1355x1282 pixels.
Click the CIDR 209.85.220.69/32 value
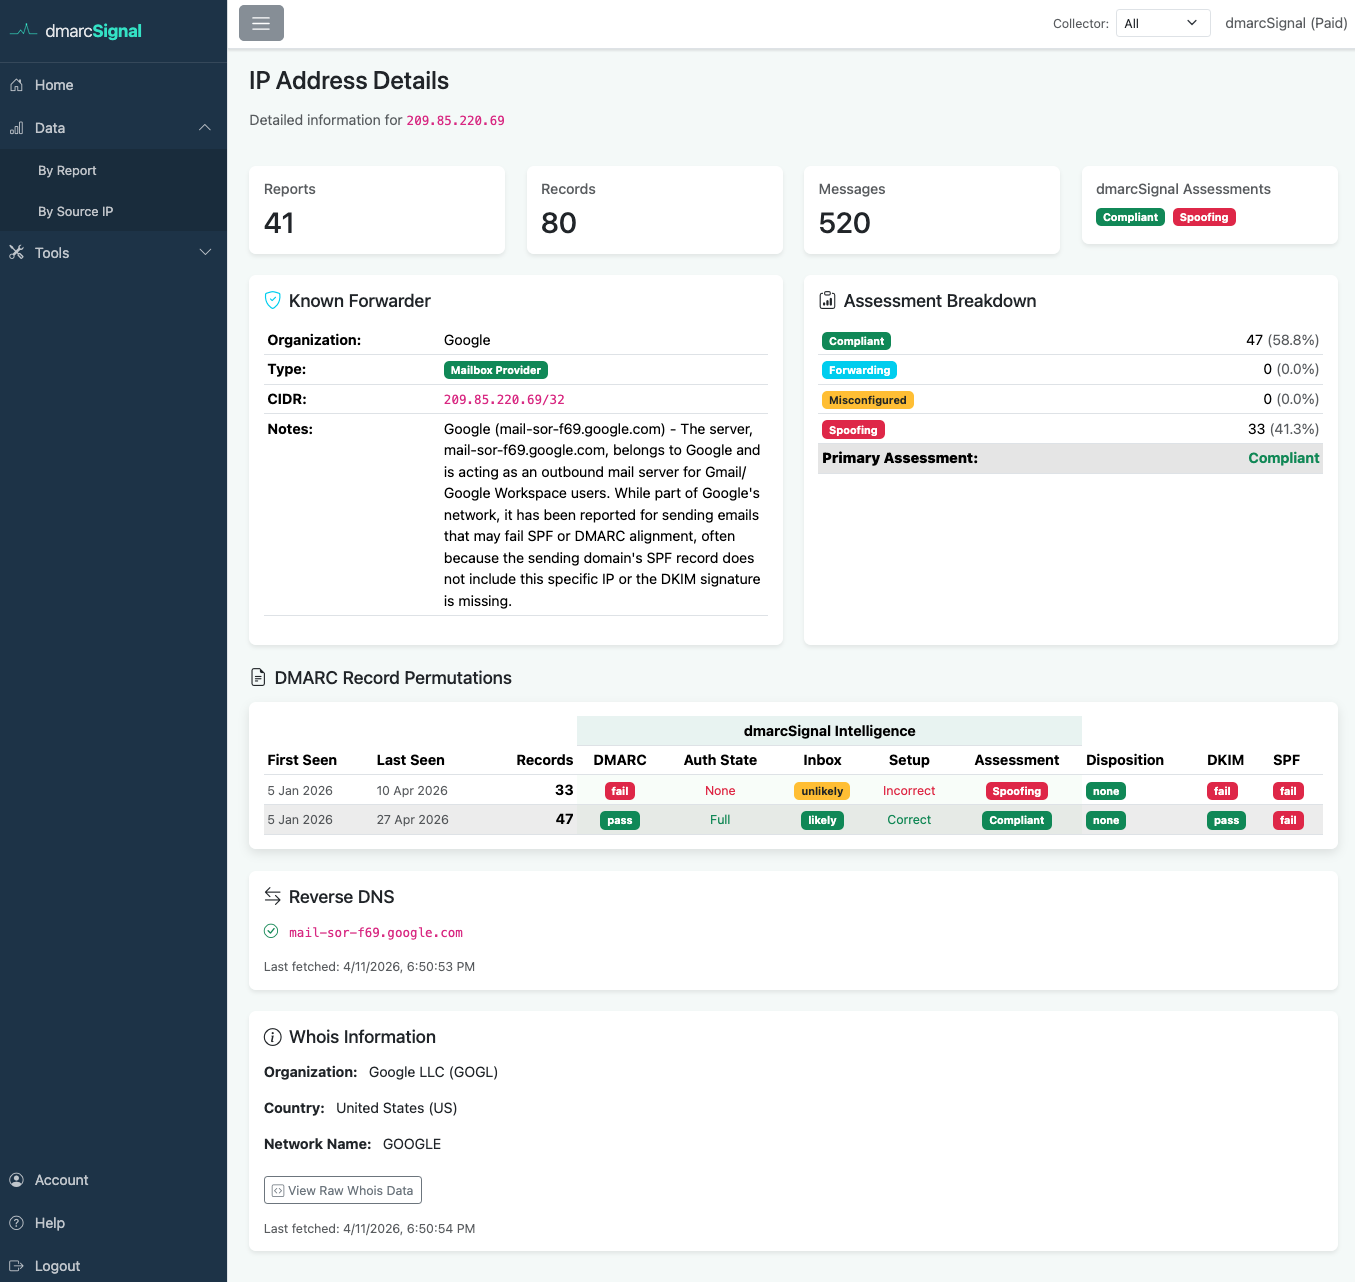point(504,400)
